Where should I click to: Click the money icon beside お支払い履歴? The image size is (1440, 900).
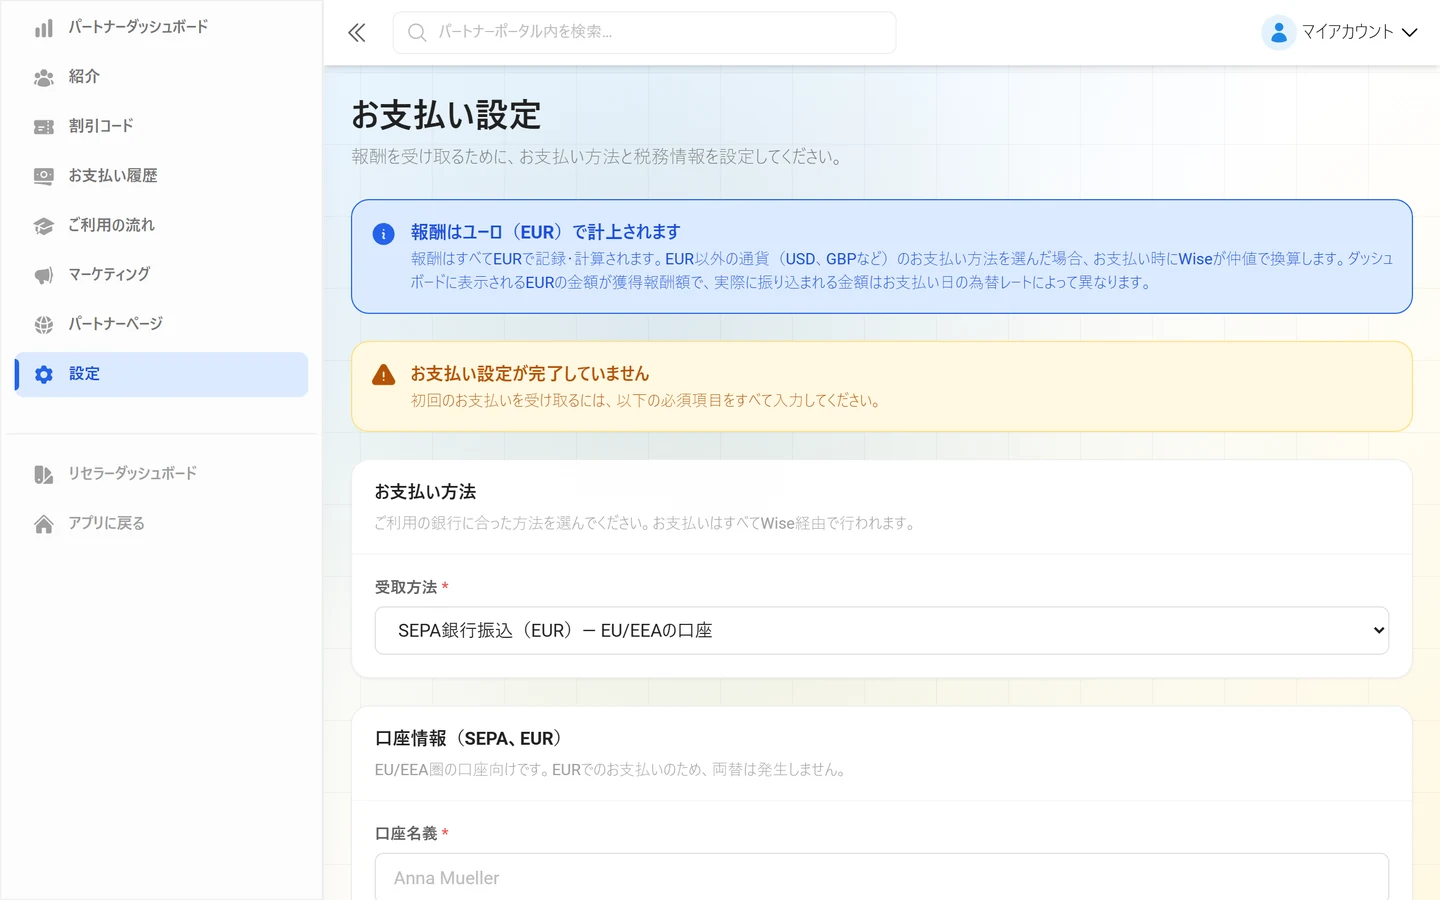coord(44,176)
